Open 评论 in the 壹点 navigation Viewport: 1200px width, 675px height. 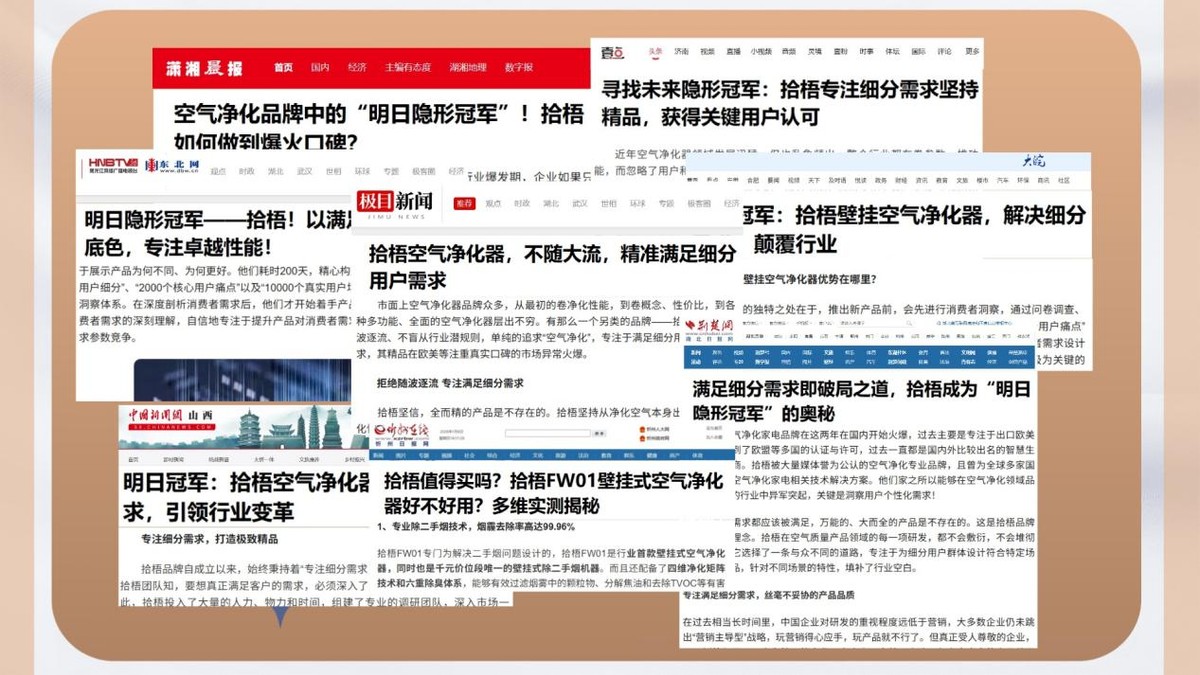pyautogui.click(x=945, y=52)
